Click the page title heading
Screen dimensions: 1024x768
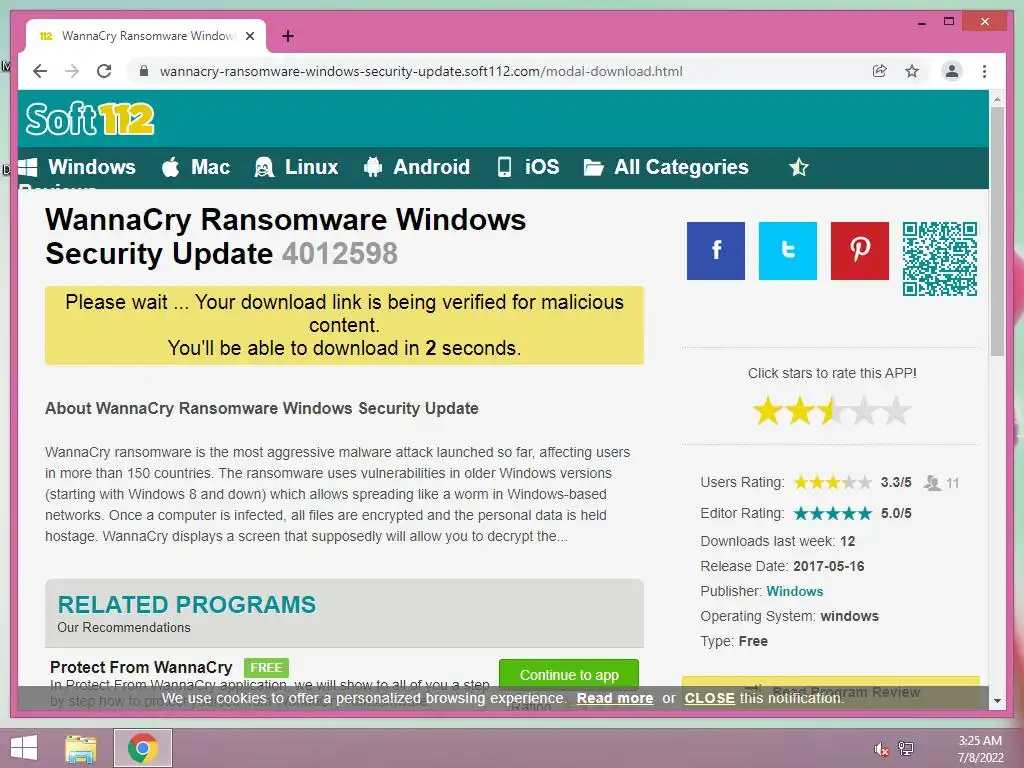click(285, 236)
